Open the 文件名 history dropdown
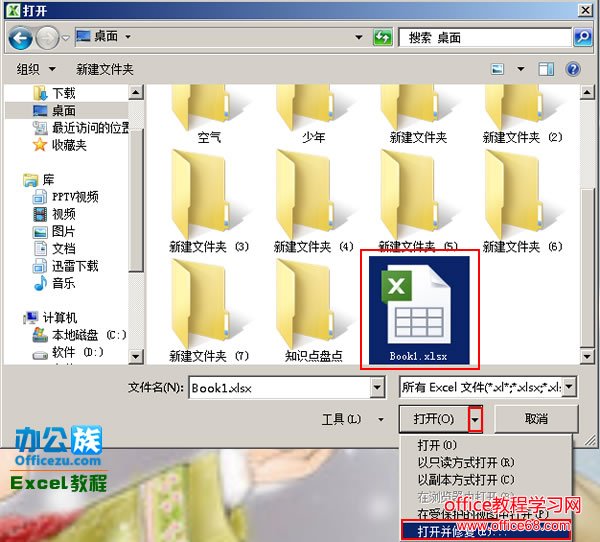 pos(377,388)
